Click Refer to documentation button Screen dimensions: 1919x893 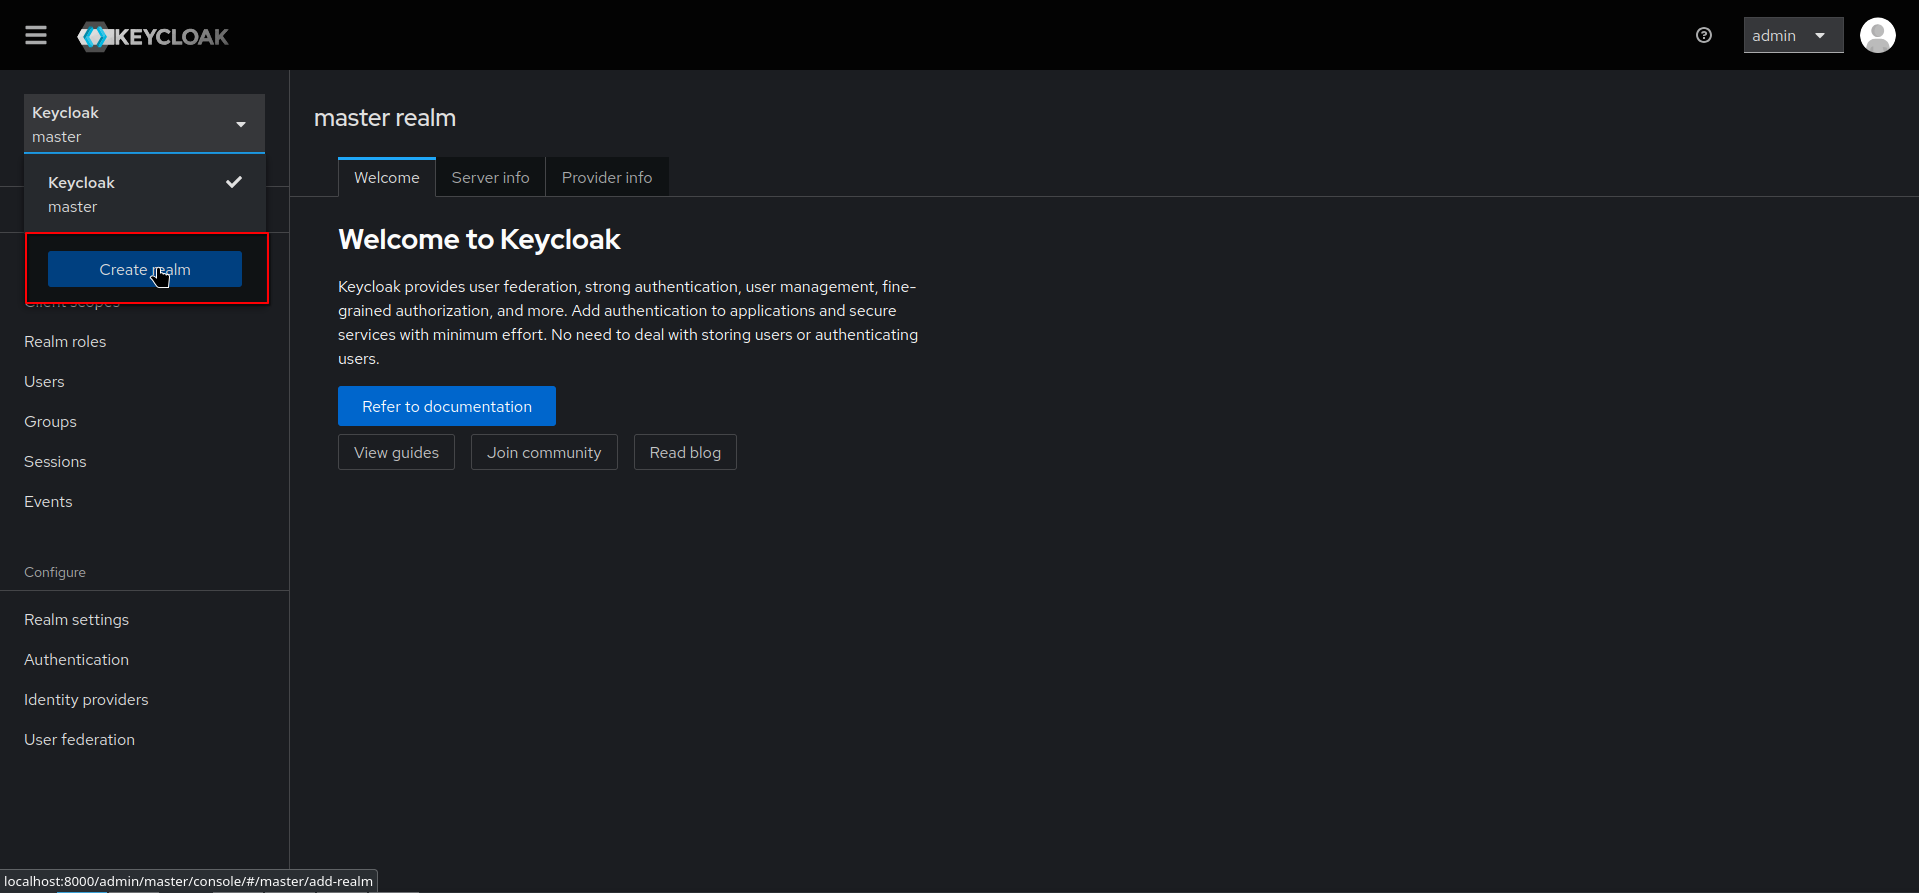pyautogui.click(x=447, y=406)
